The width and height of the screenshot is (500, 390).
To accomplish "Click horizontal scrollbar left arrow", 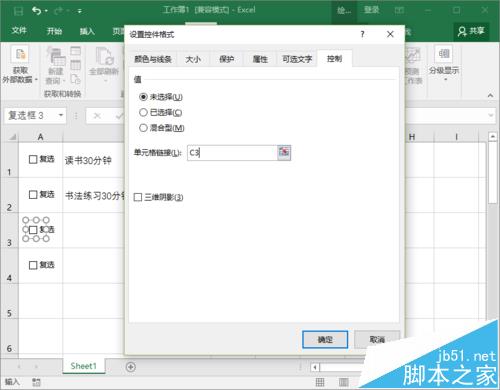I will coord(315,367).
